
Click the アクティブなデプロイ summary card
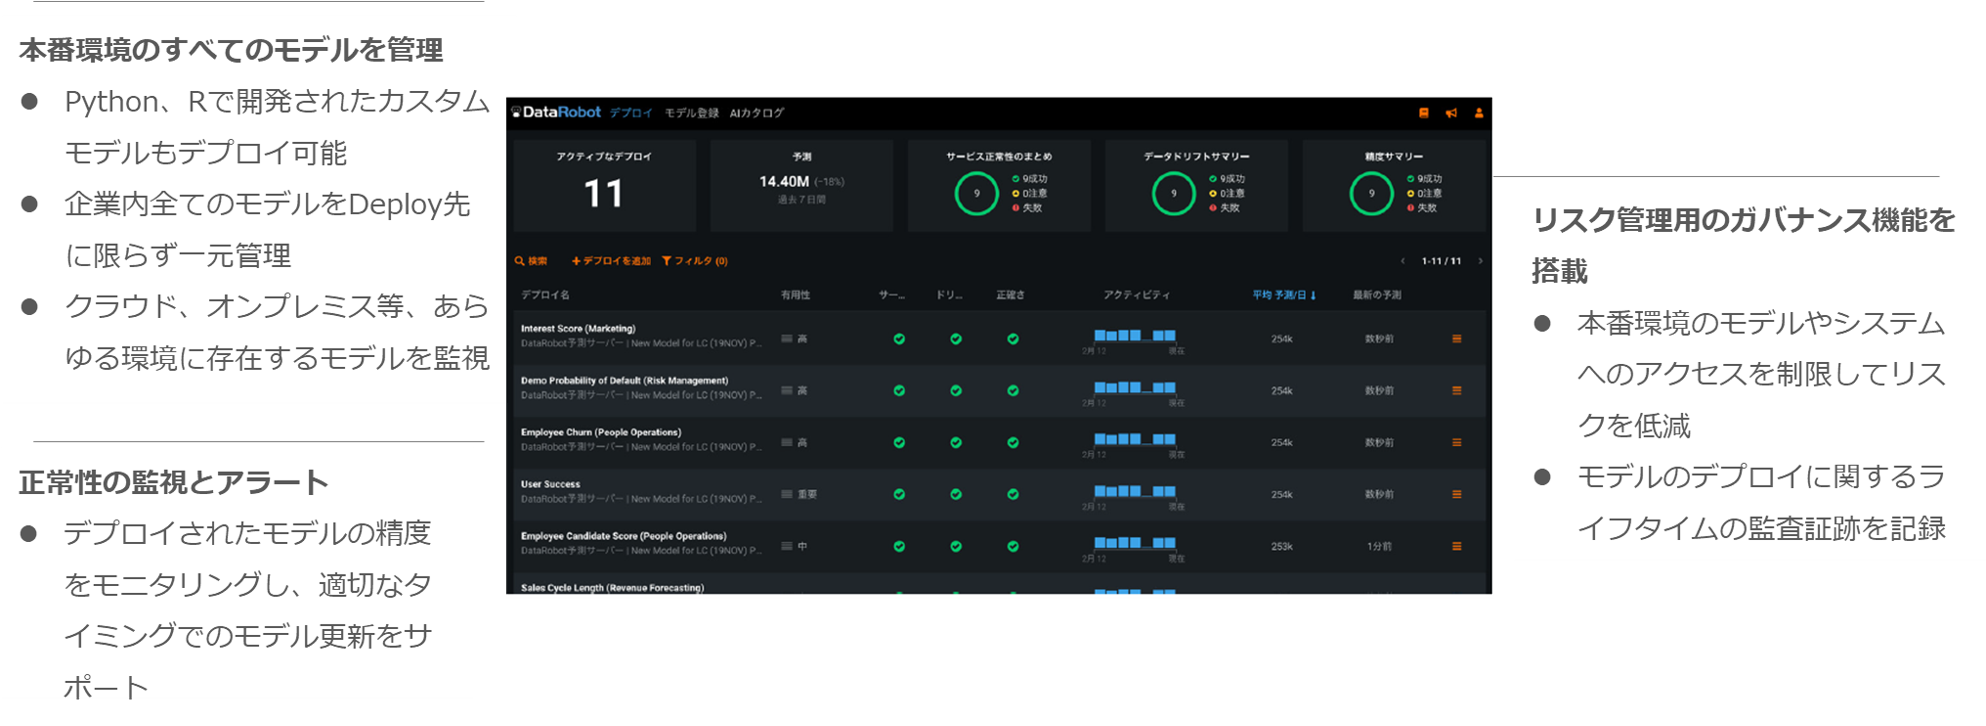[604, 185]
